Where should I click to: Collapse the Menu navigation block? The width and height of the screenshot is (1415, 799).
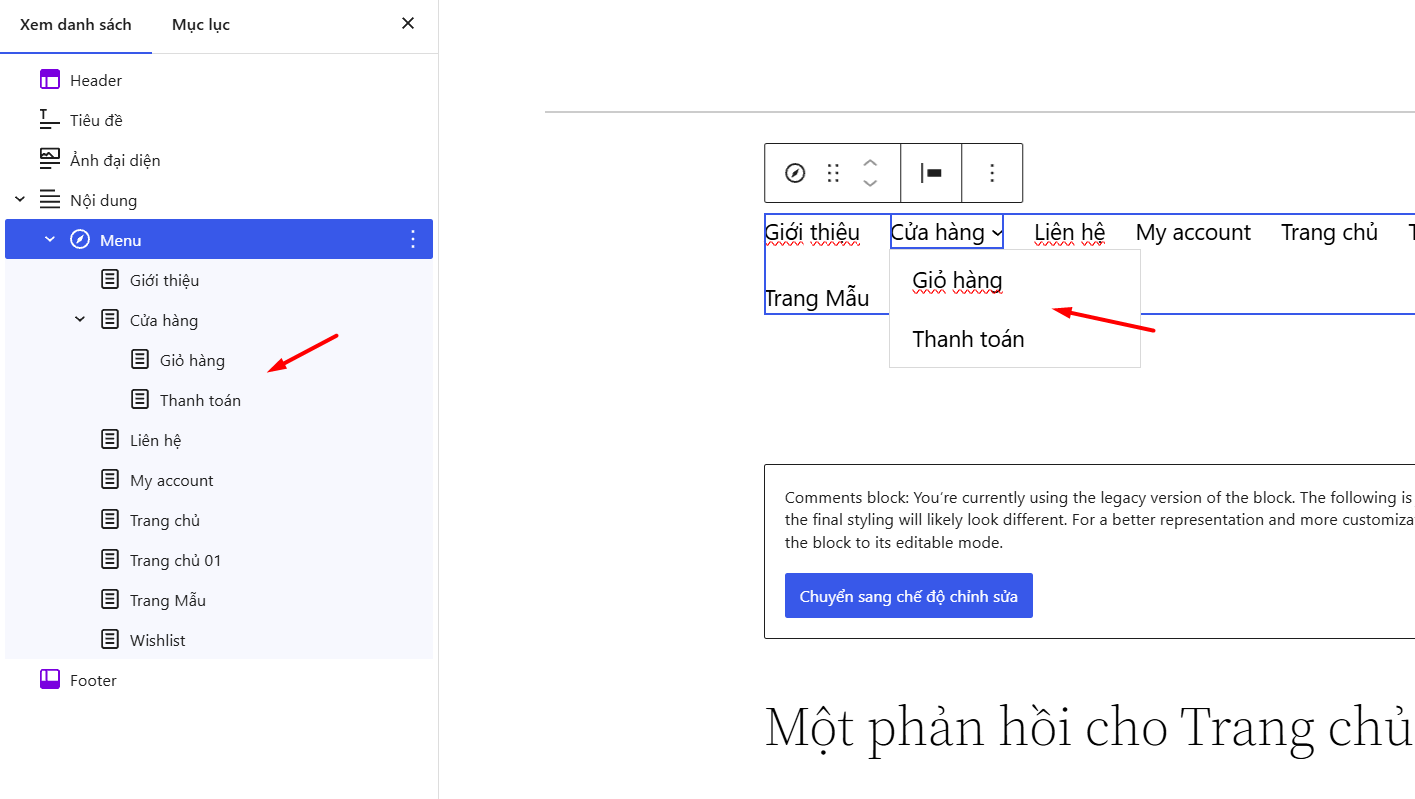click(50, 239)
